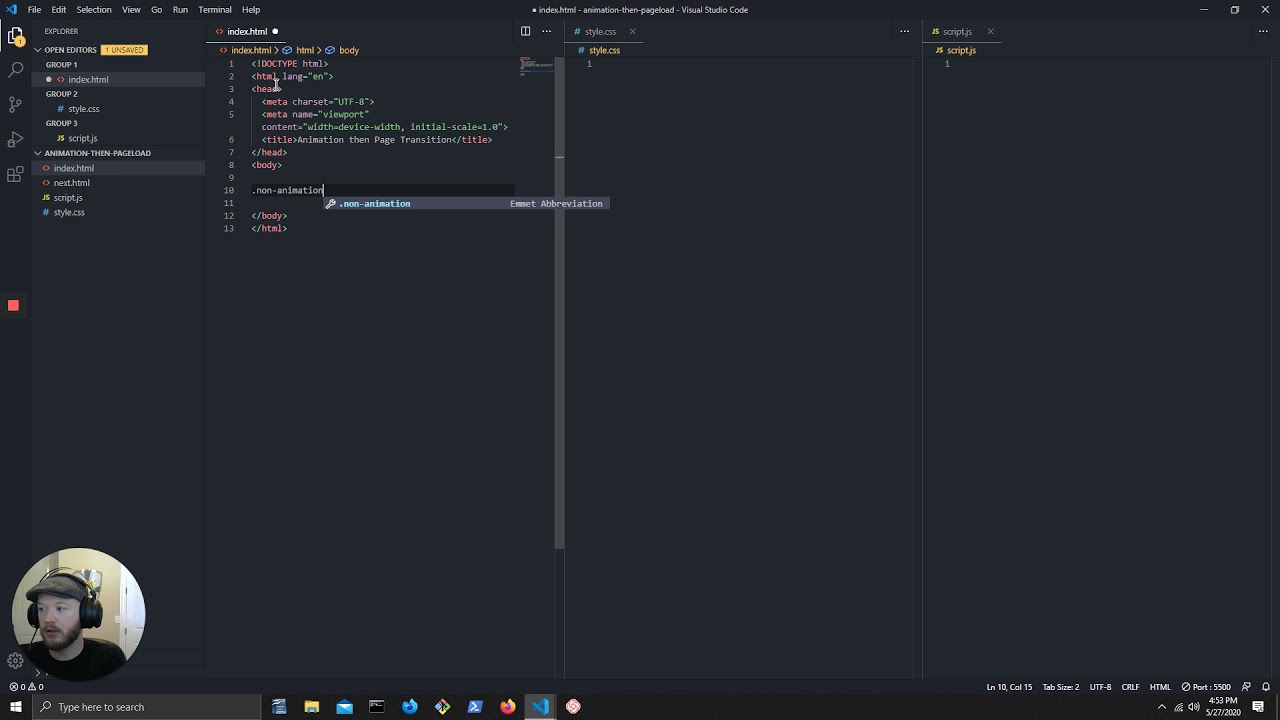Open the Terminal menu
Viewport: 1280px width, 720px height.
pyautogui.click(x=215, y=10)
